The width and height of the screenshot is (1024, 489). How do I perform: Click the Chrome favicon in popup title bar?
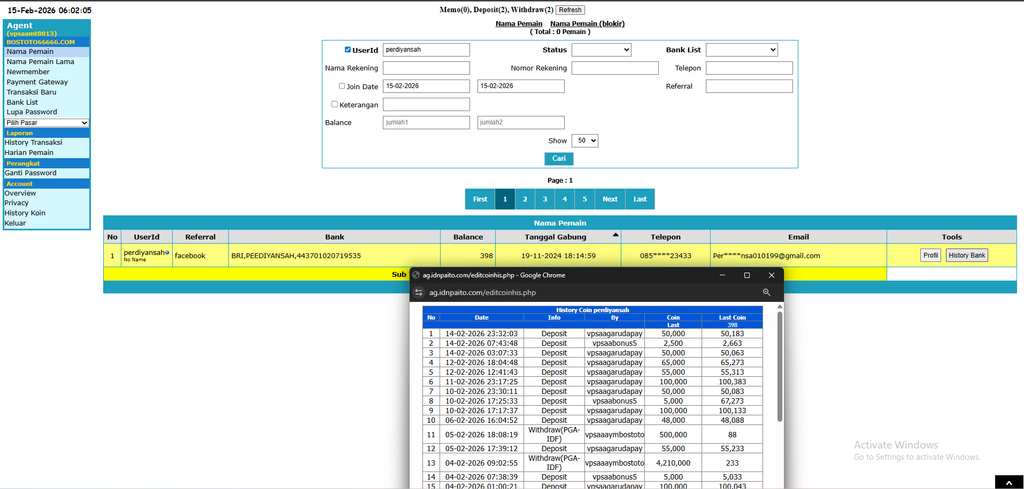tap(416, 276)
